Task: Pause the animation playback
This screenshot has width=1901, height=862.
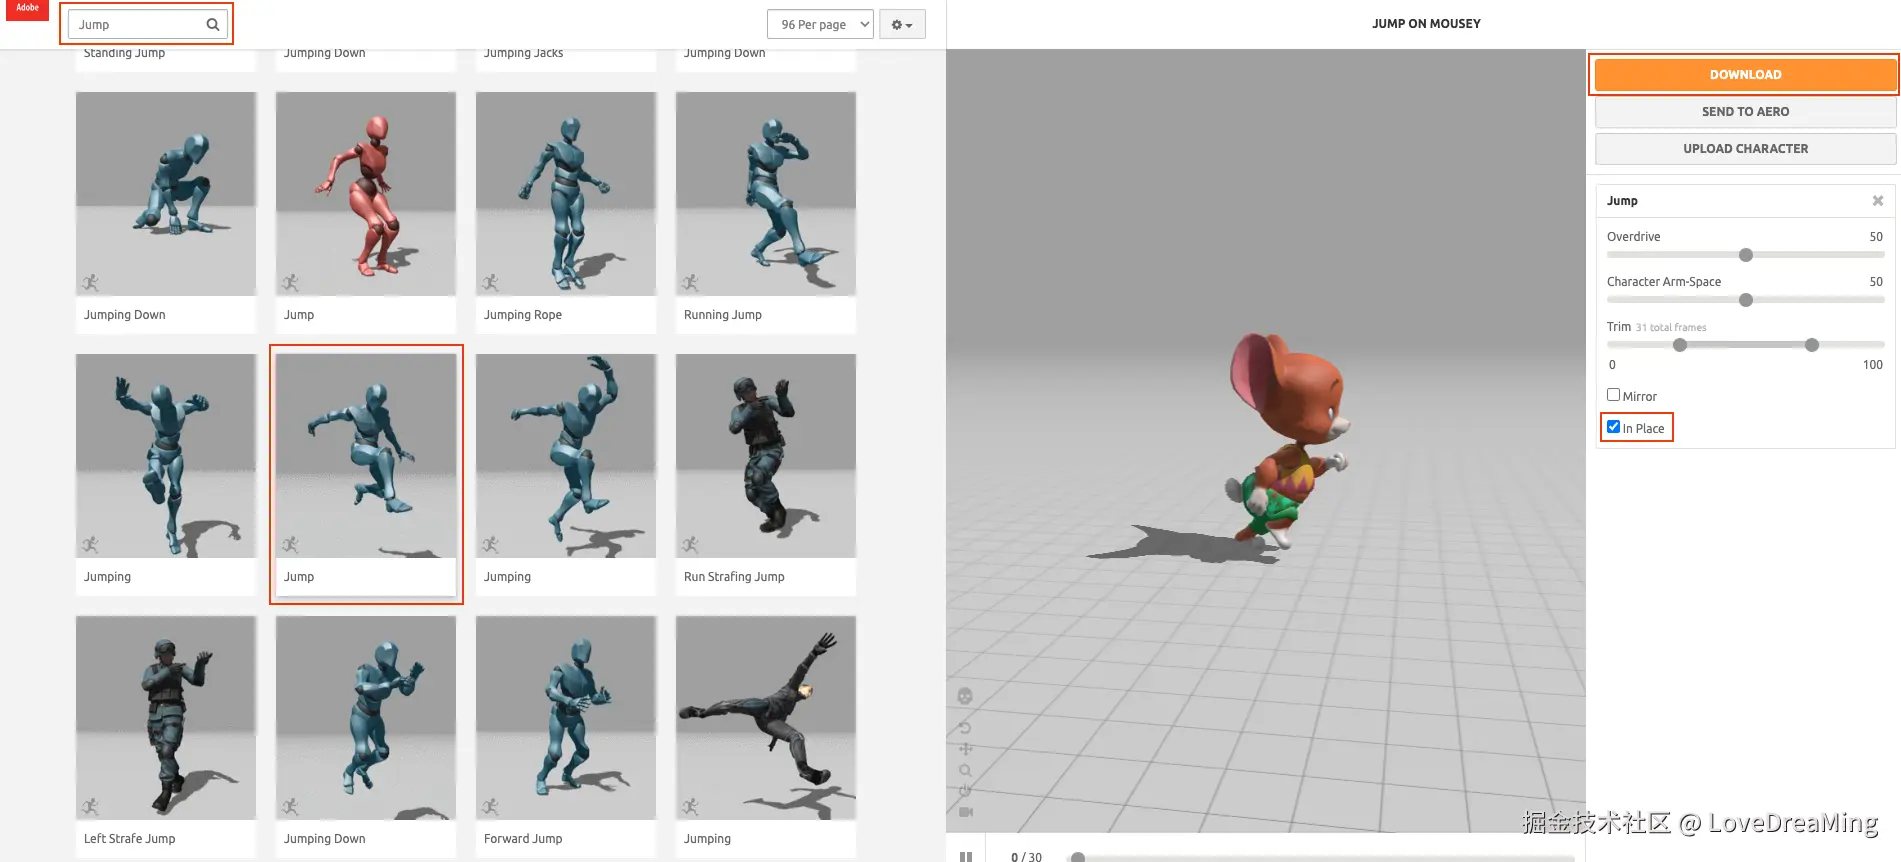Action: click(966, 856)
